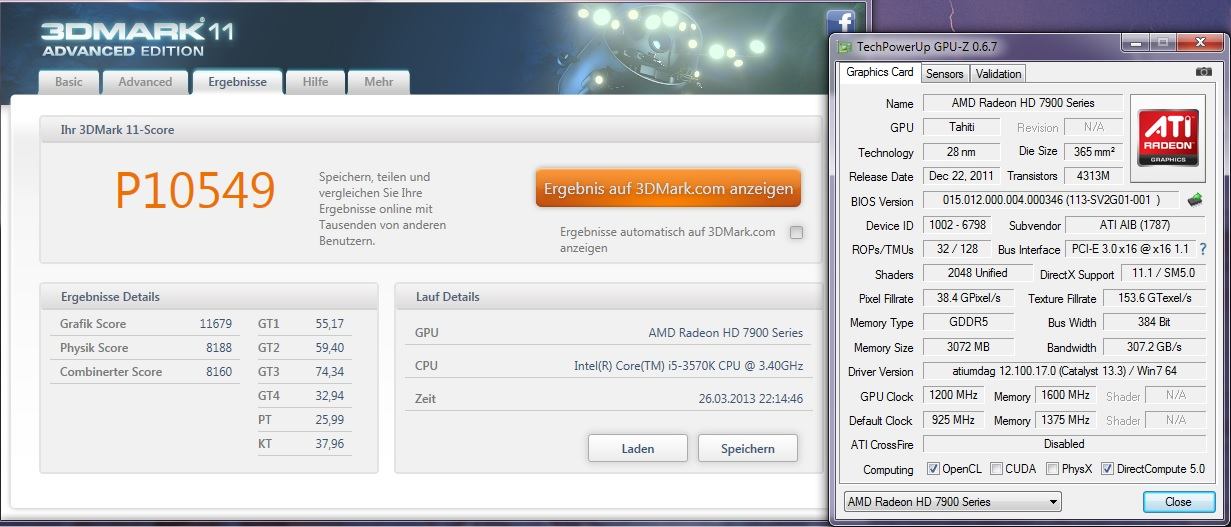Click the GT3 74,34 result
The image size is (1231, 527).
coord(304,372)
